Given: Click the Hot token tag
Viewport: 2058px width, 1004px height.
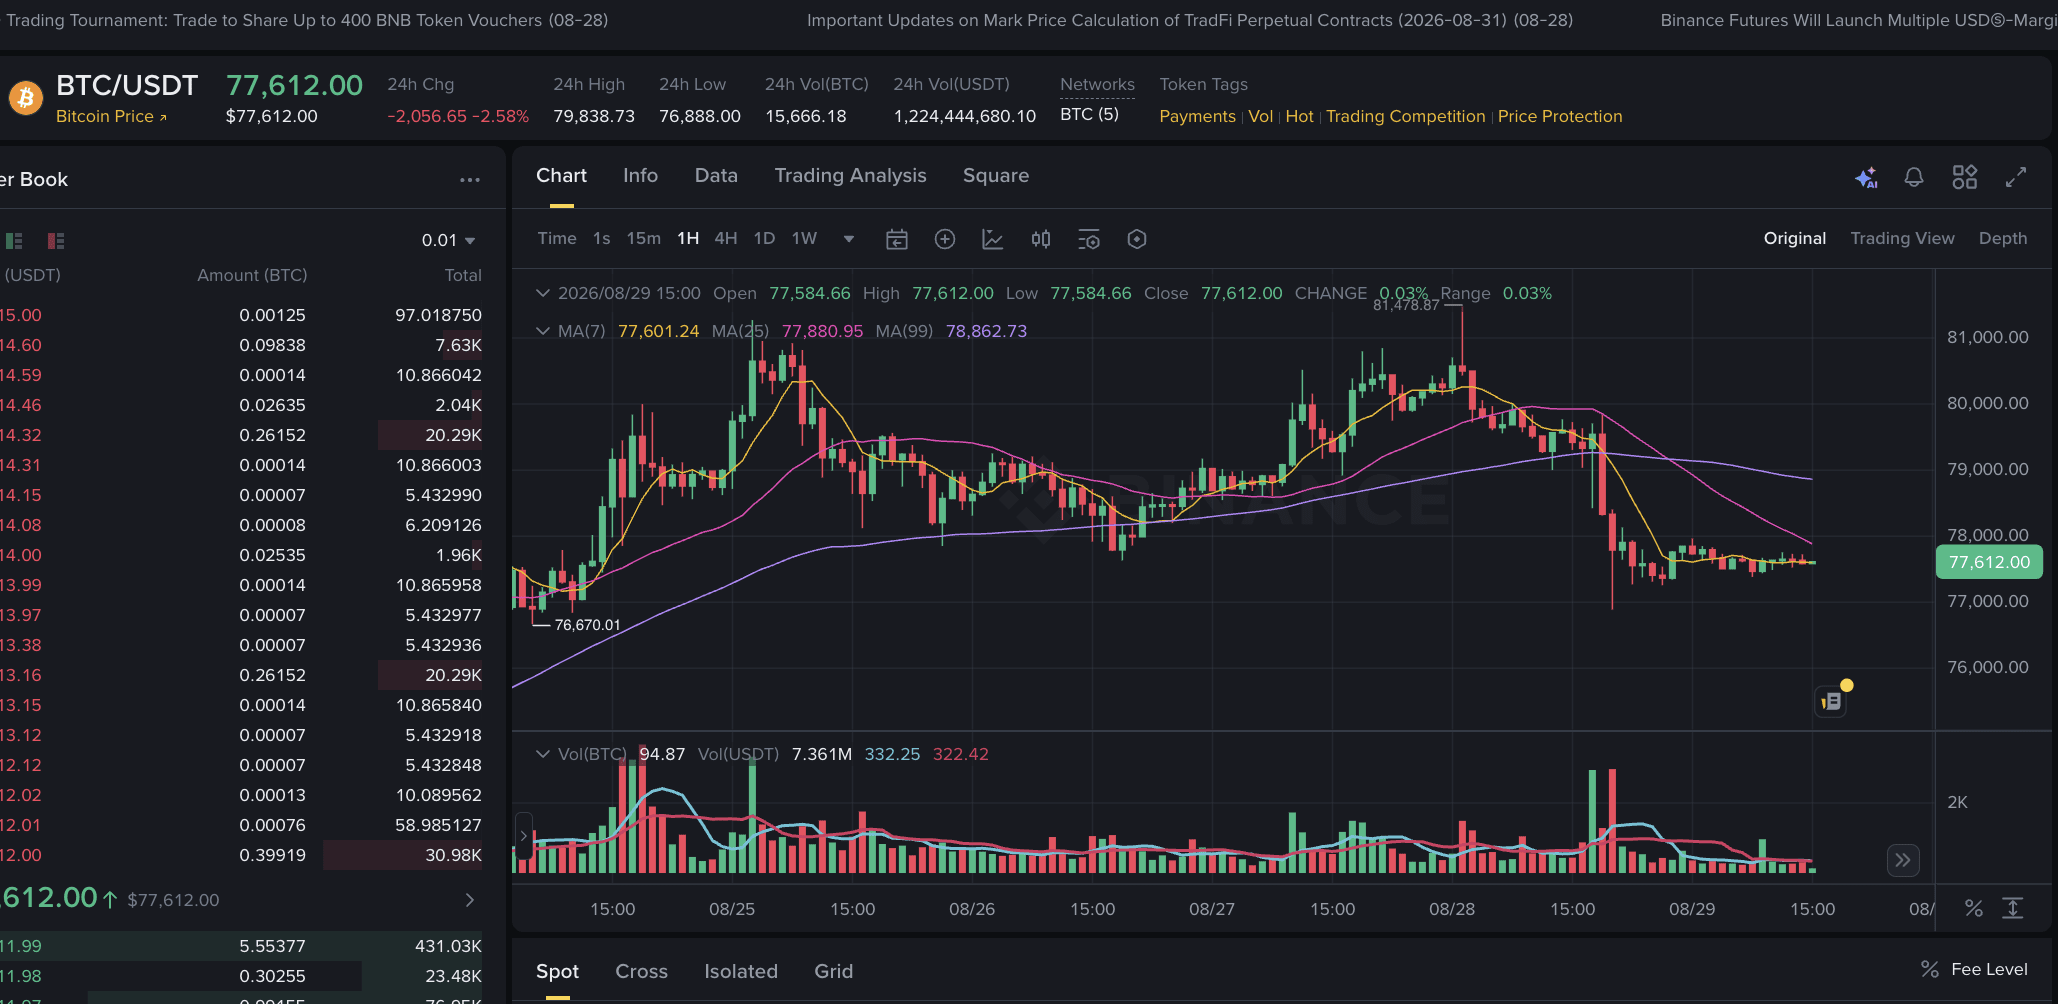Looking at the screenshot, I should pyautogui.click(x=1299, y=117).
